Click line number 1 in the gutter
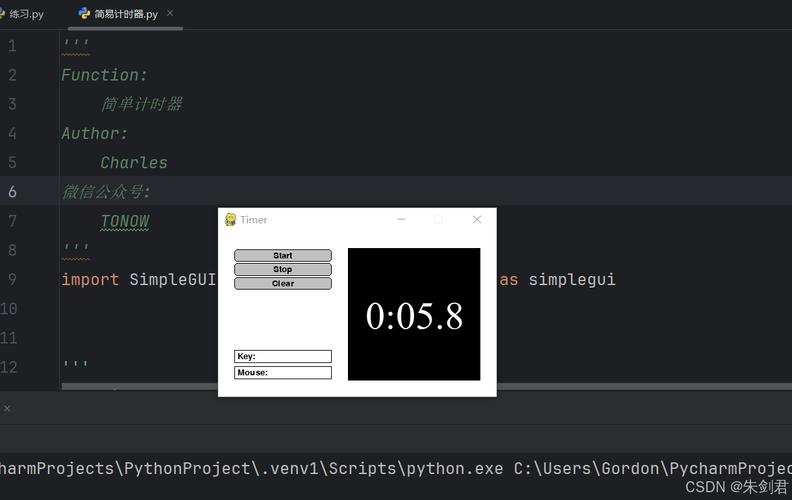 [x=12, y=46]
